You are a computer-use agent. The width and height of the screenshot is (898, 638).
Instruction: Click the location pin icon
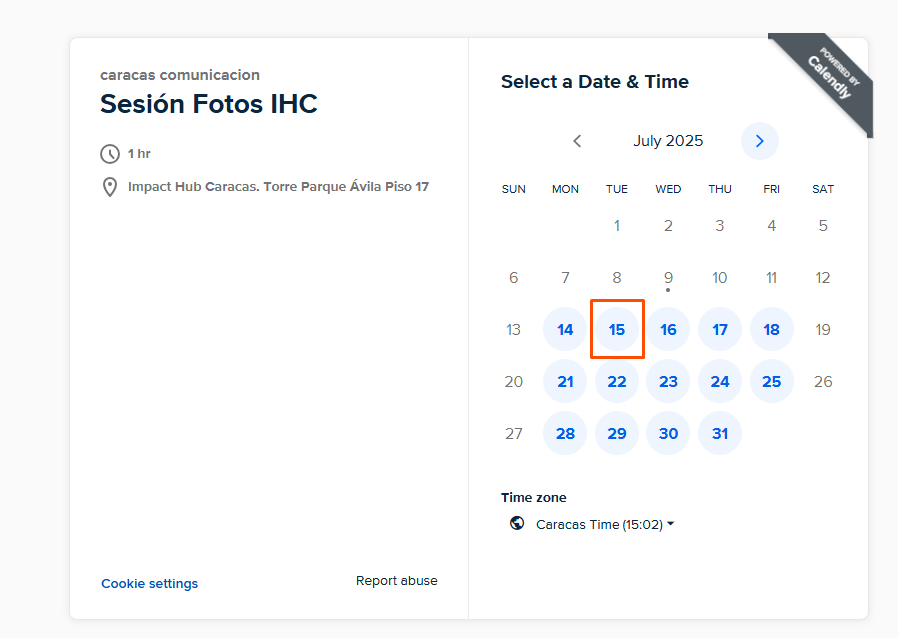point(110,187)
